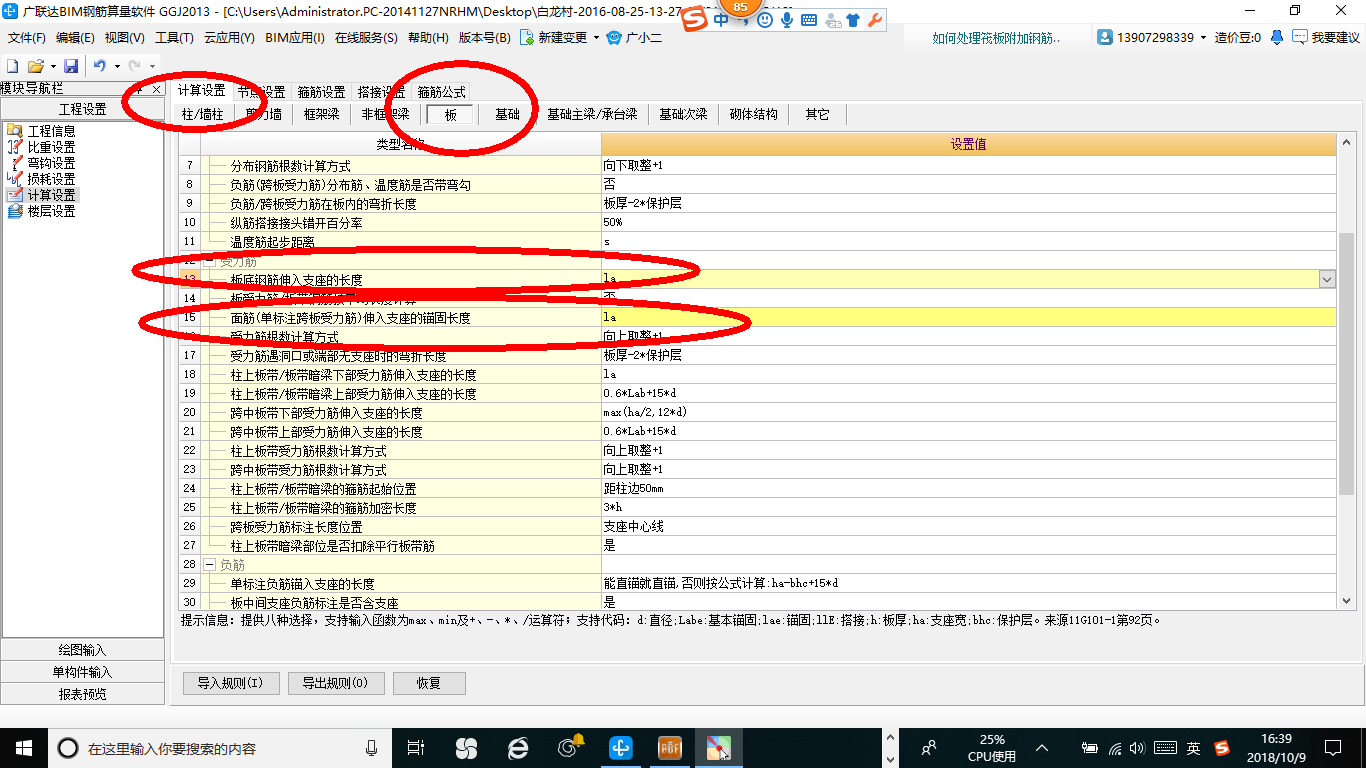Select row 10 value 50%
The height and width of the screenshot is (768, 1366).
click(968, 223)
